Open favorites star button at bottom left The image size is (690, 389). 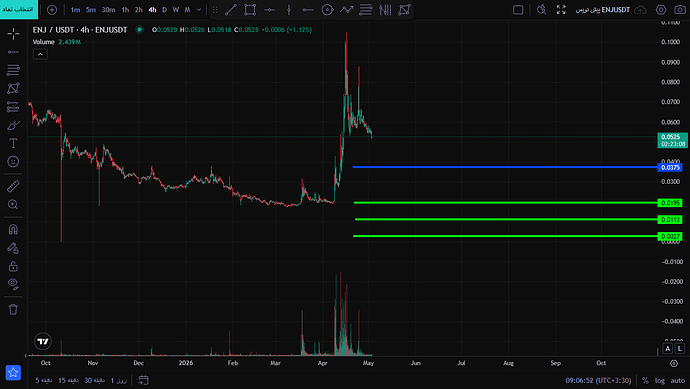click(x=13, y=372)
